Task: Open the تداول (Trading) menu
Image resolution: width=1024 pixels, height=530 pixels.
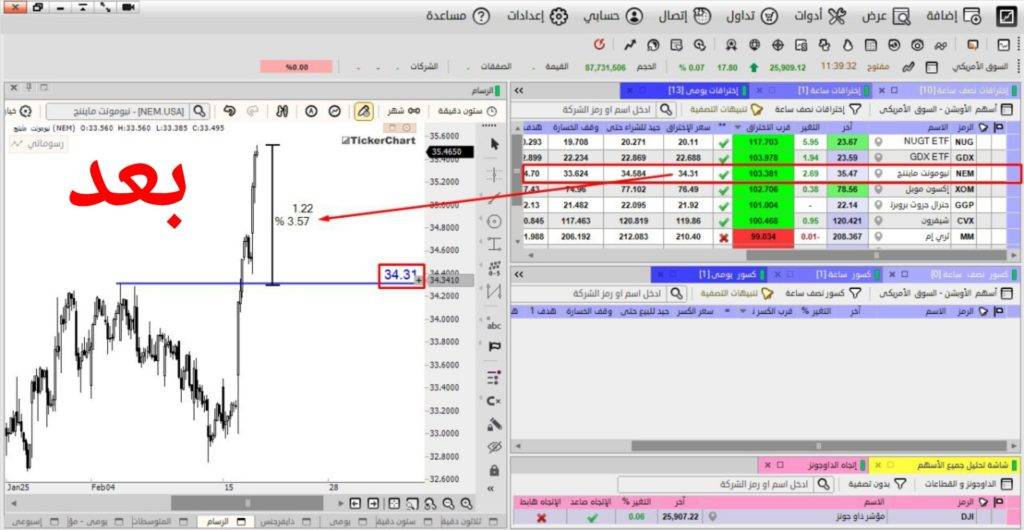Action: pos(753,16)
